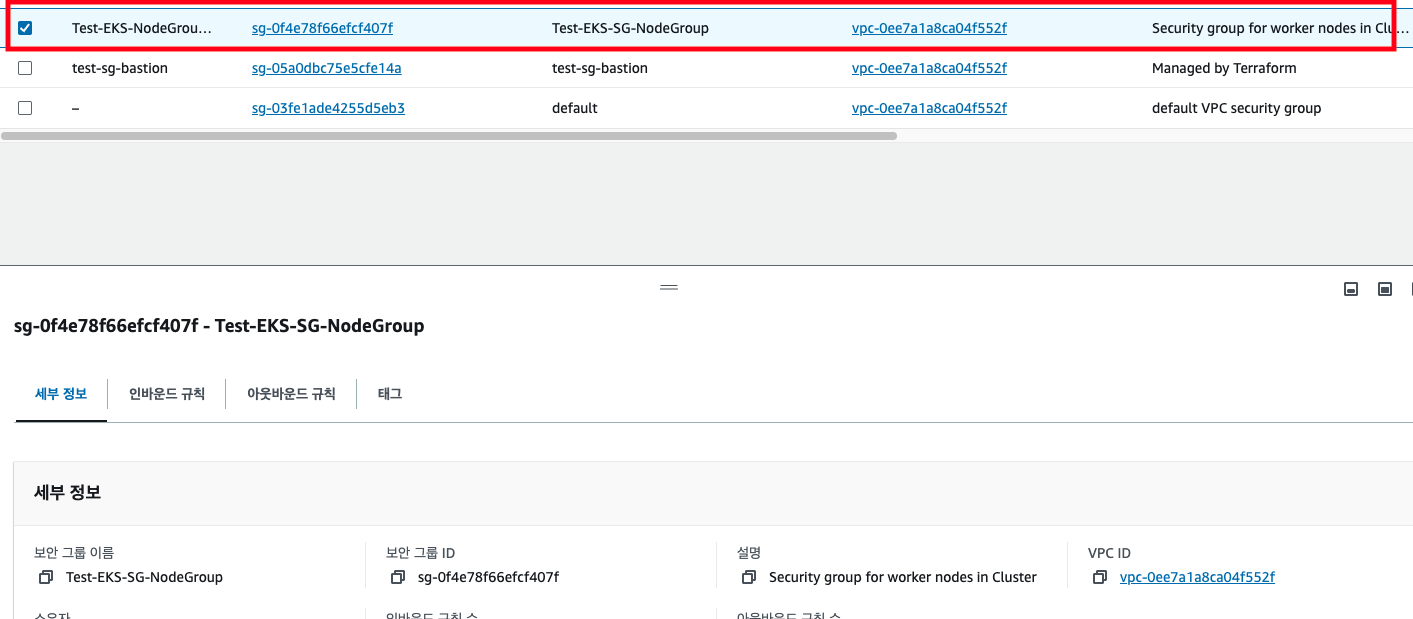This screenshot has width=1413, height=619.
Task: Click the name dash cell in default row
Action: click(76, 108)
